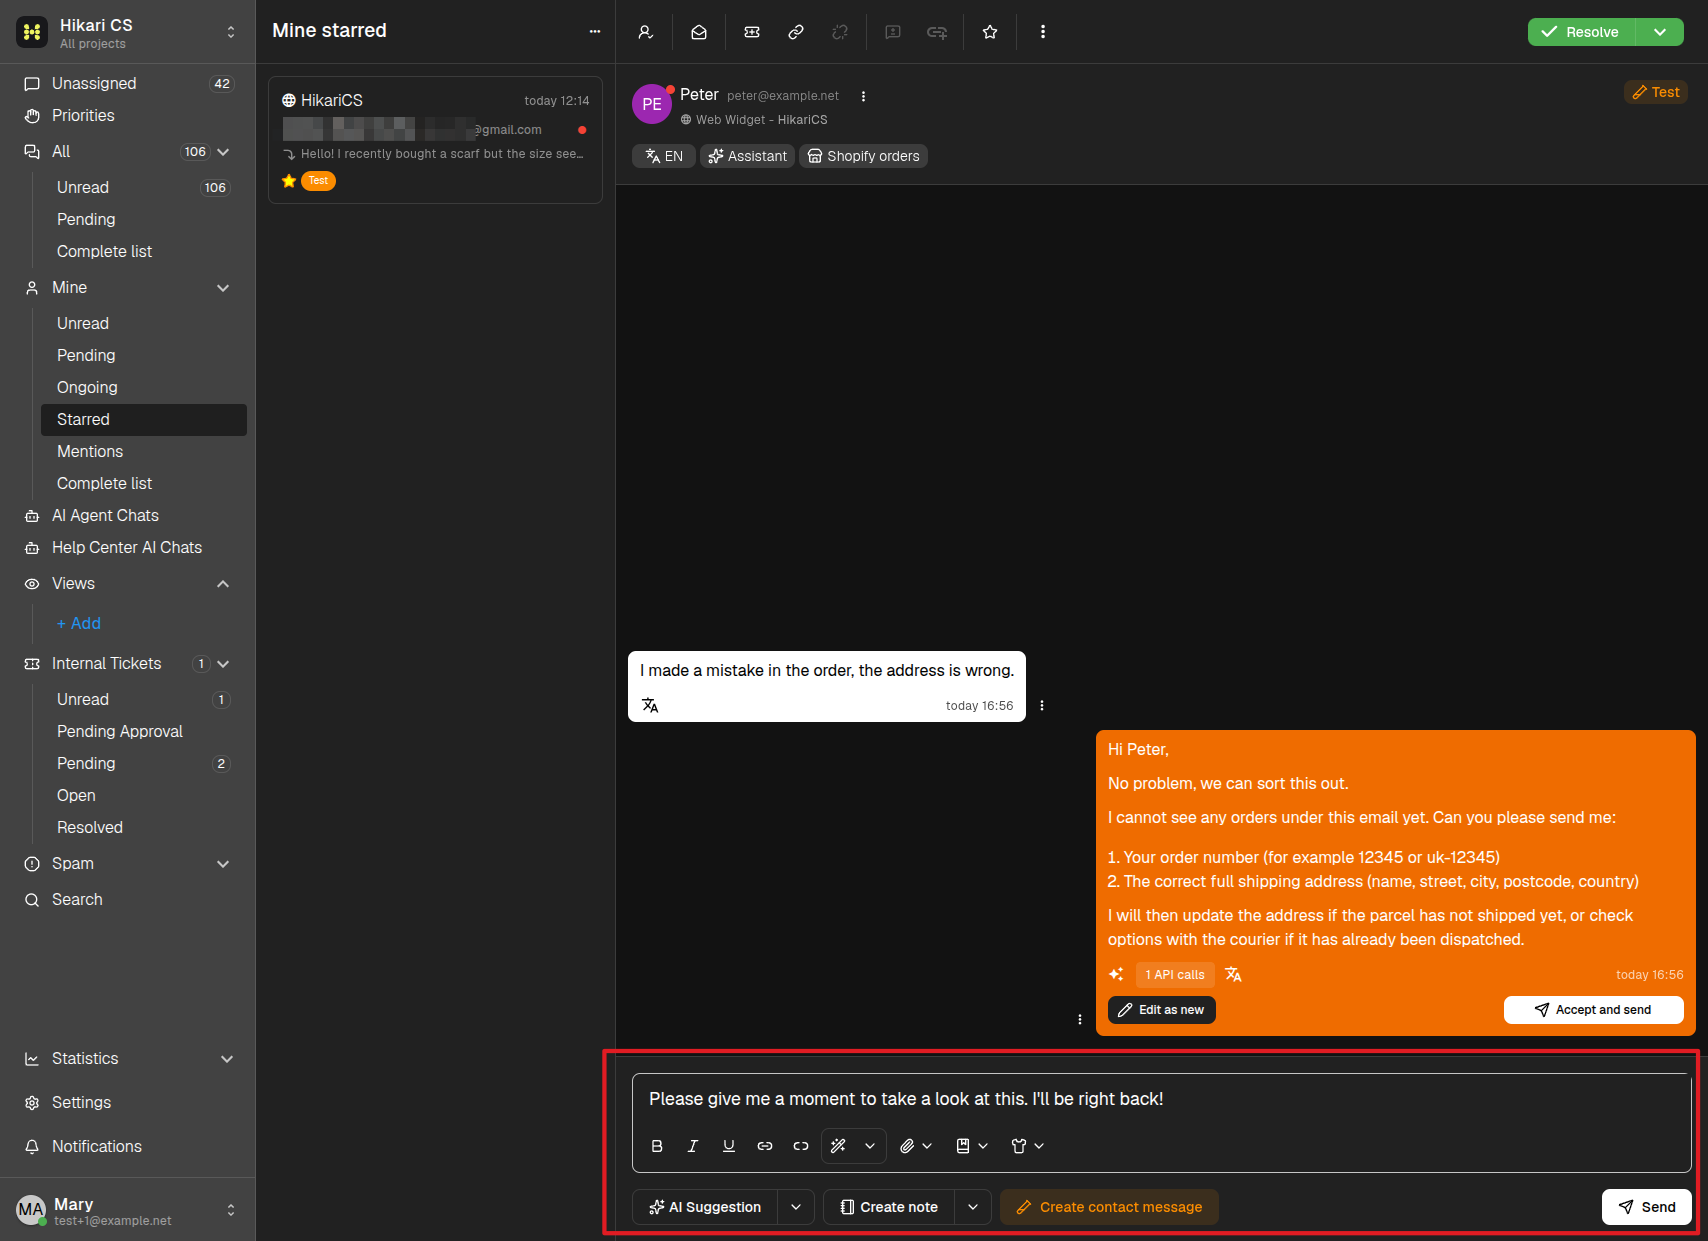Viewport: 1708px width, 1241px height.
Task: Translate the orange AI suggested reply
Action: pyautogui.click(x=1234, y=974)
